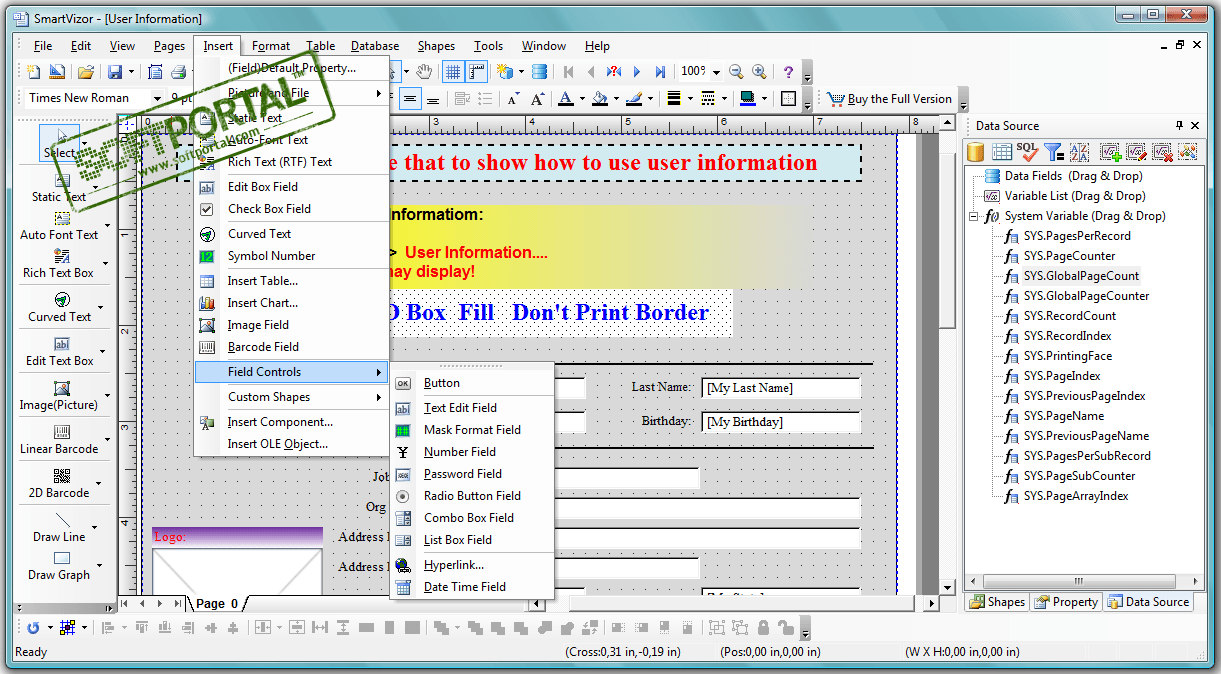This screenshot has width=1221, height=674.
Task: Open the Save button dropdown arrow
Action: (x=132, y=71)
